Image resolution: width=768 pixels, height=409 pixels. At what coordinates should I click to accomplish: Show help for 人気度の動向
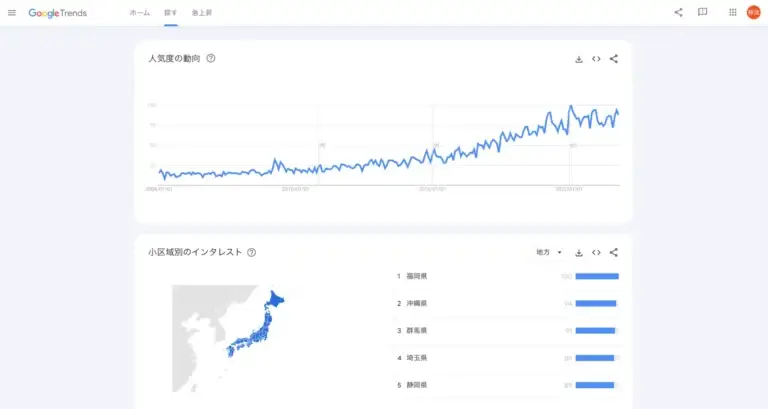point(211,59)
